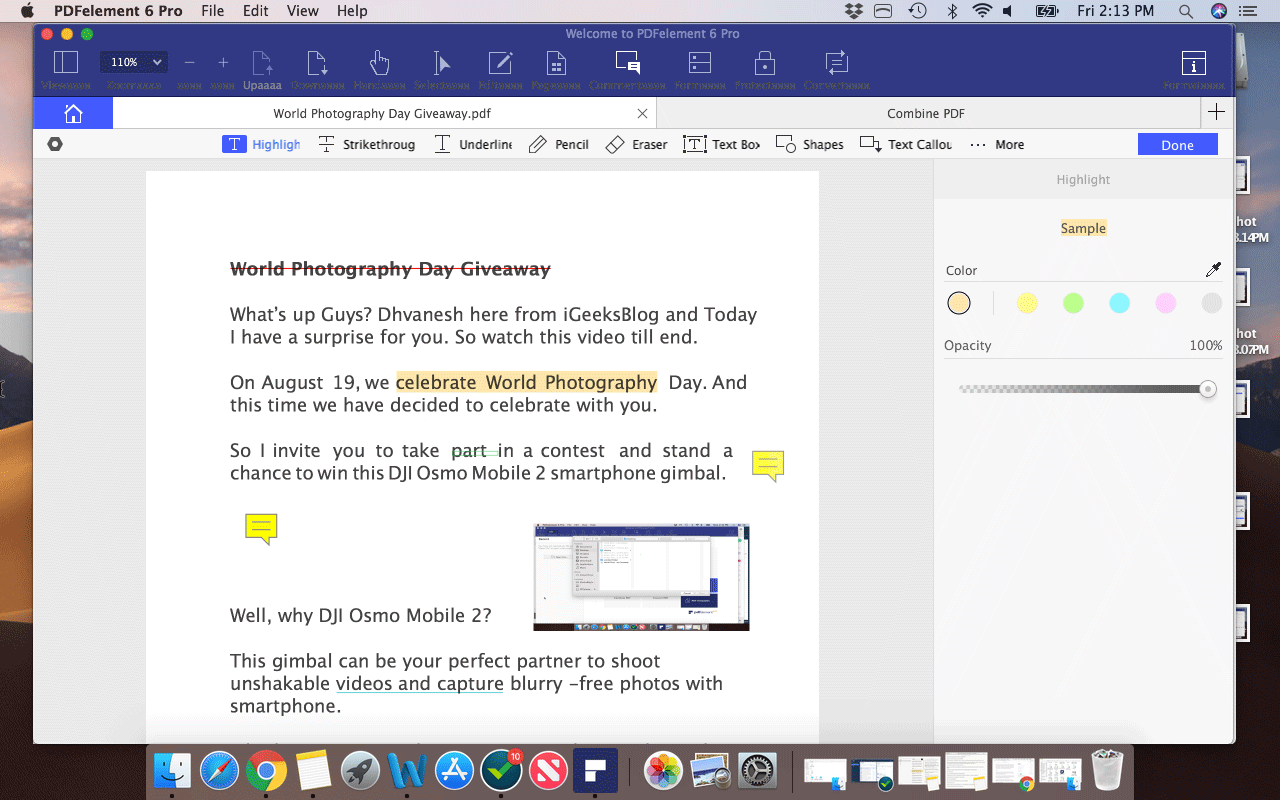
Task: Click the Done button
Action: 1177,145
